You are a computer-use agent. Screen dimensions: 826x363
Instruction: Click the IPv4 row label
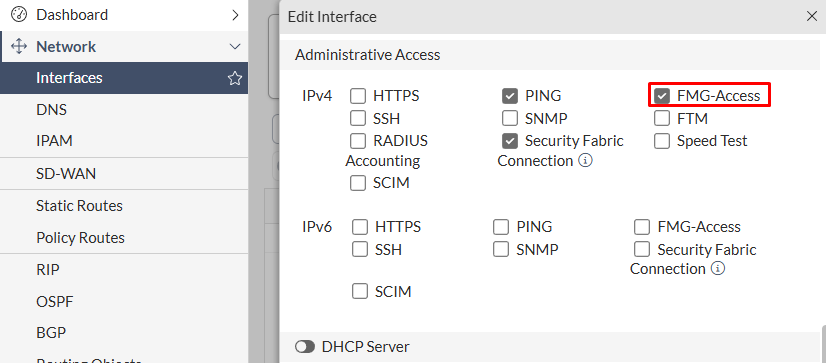click(317, 96)
